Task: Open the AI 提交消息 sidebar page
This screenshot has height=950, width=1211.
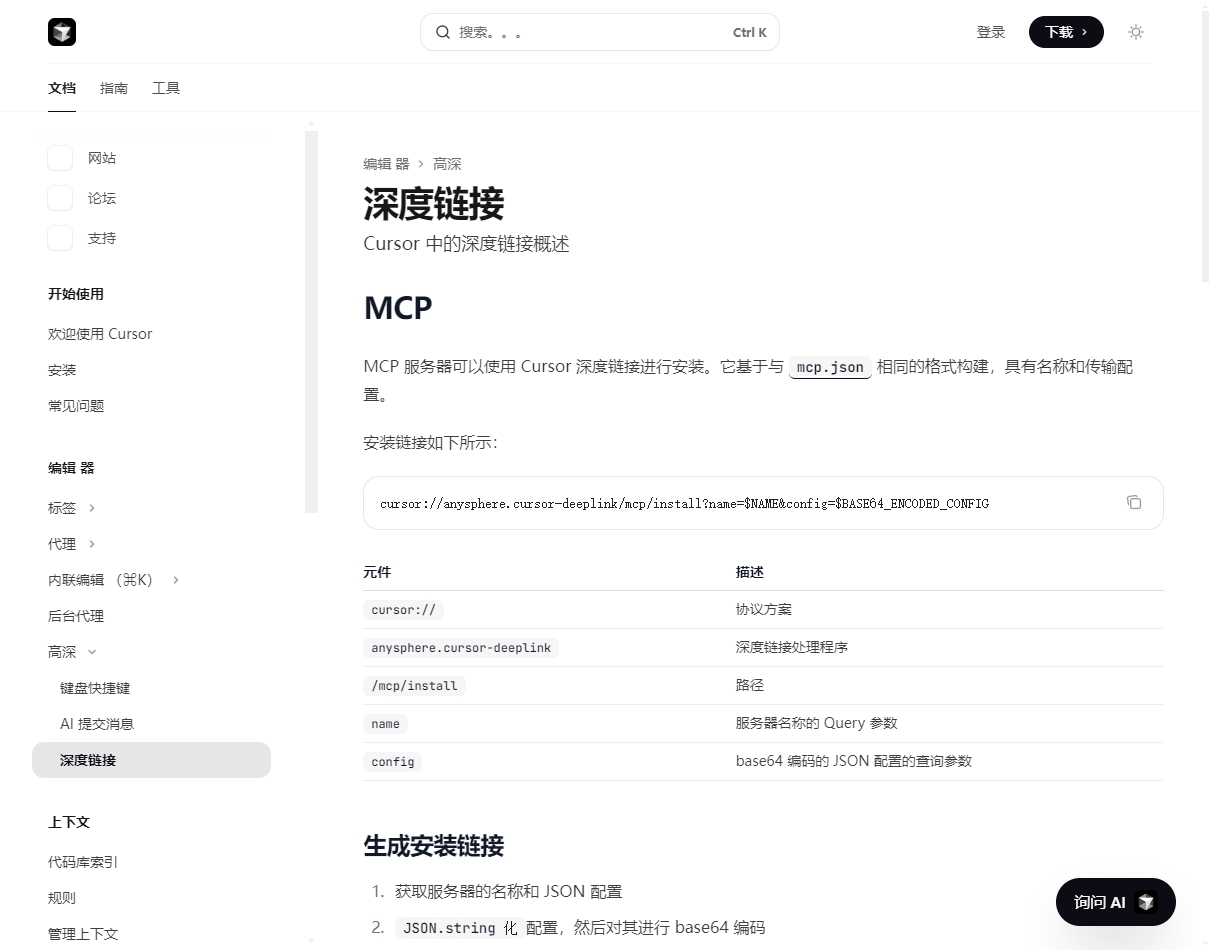Action: coord(97,724)
